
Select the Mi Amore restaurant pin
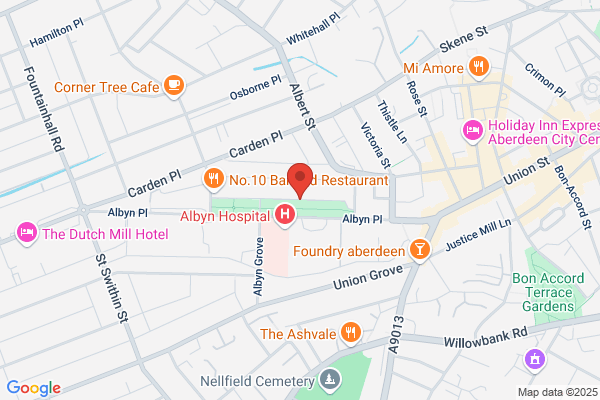click(x=479, y=67)
